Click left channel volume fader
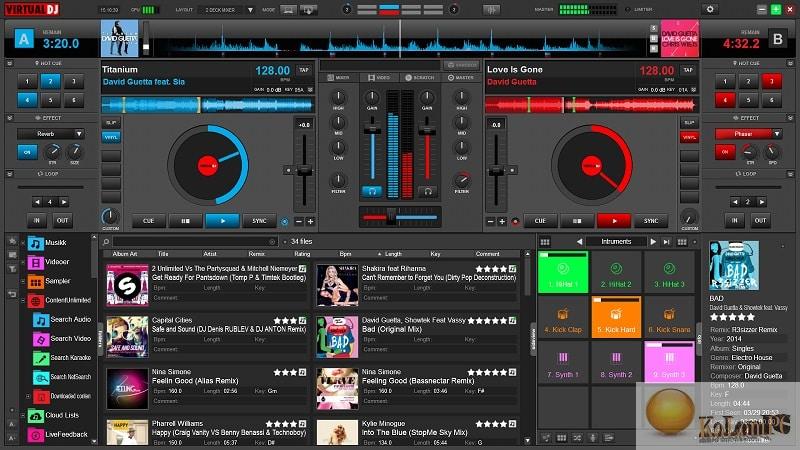 [372, 130]
